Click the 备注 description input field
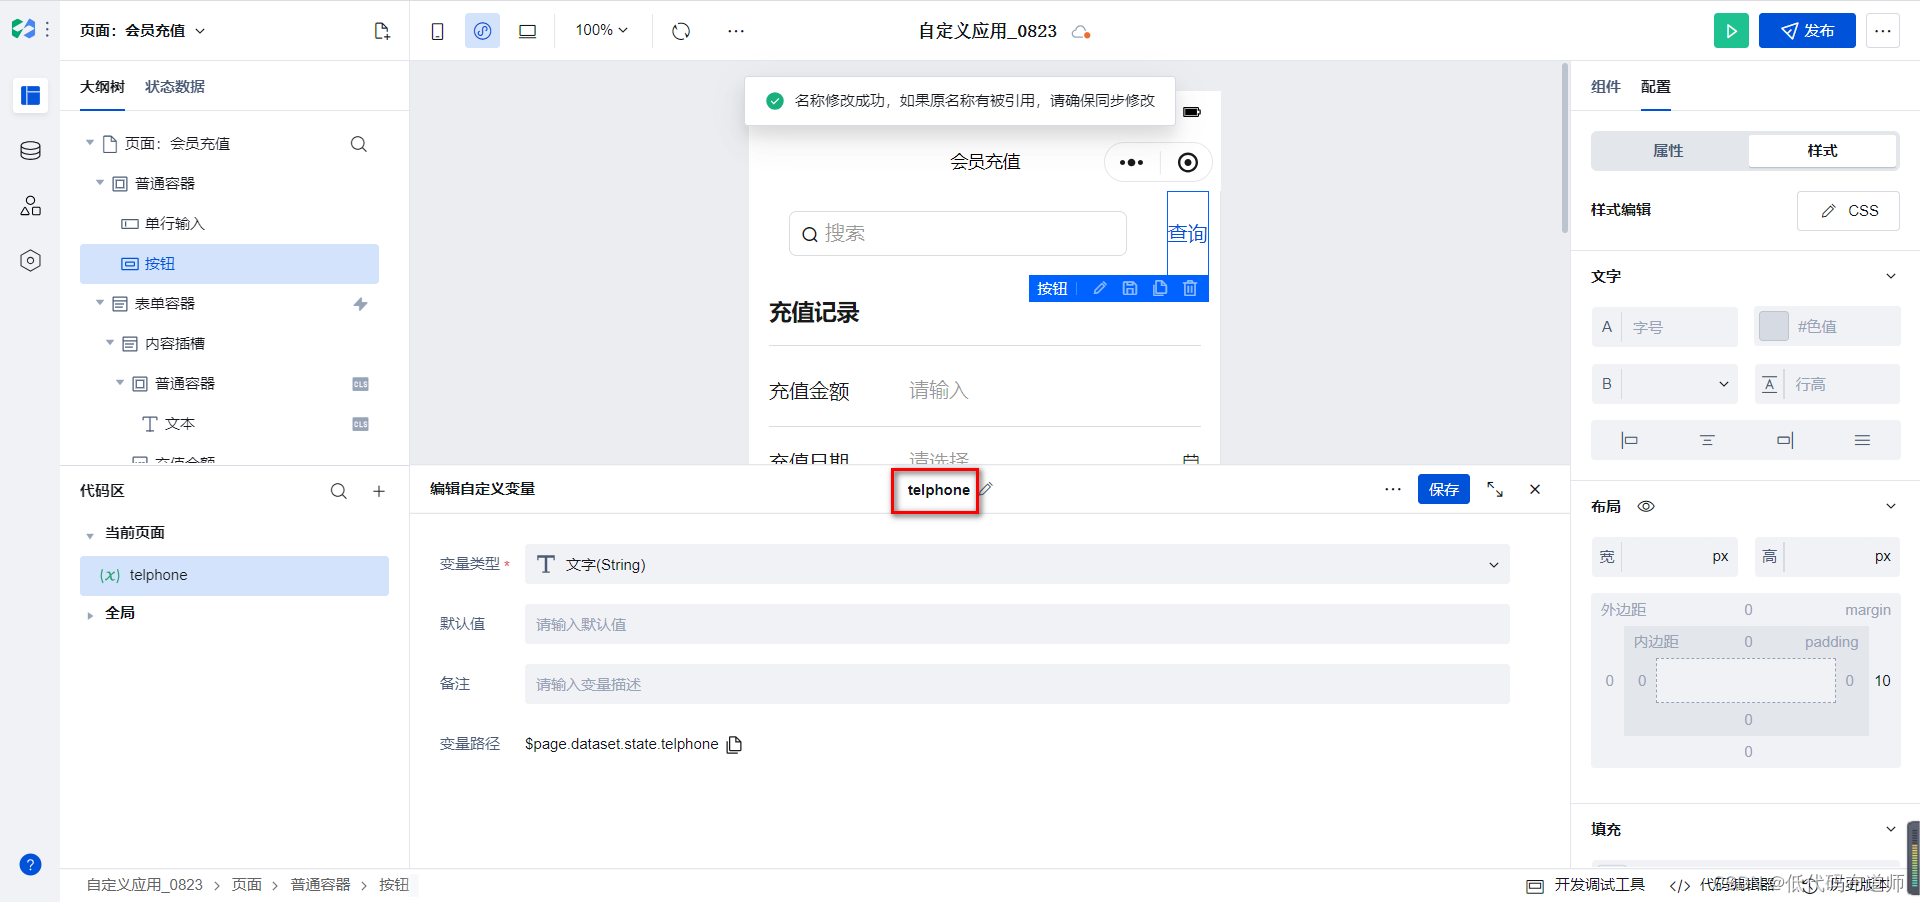The width and height of the screenshot is (1920, 902). 1017,684
